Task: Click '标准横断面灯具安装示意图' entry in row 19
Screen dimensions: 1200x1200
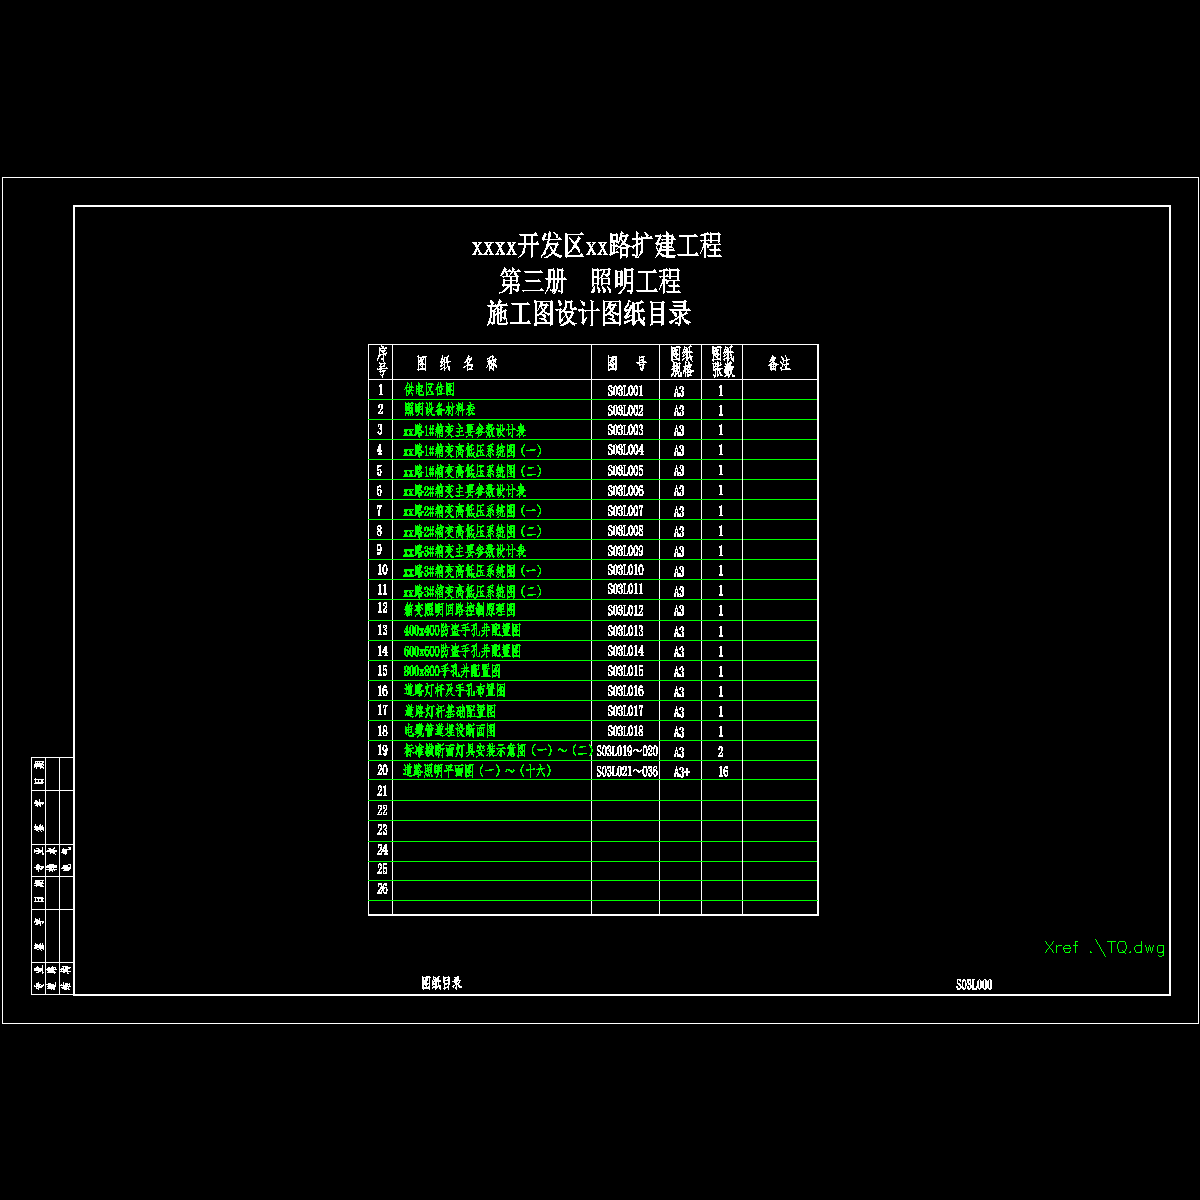Action: click(497, 751)
